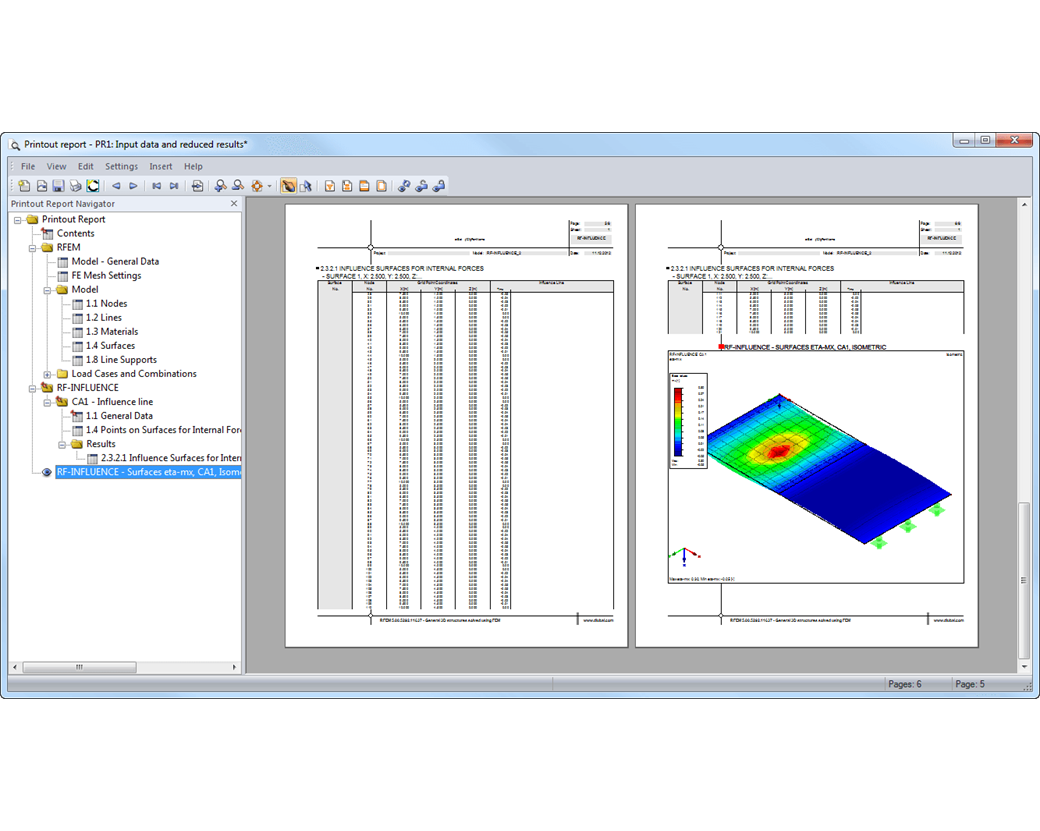Select 1.1 General Data under CA1
This screenshot has width=1040, height=831.
coord(119,416)
